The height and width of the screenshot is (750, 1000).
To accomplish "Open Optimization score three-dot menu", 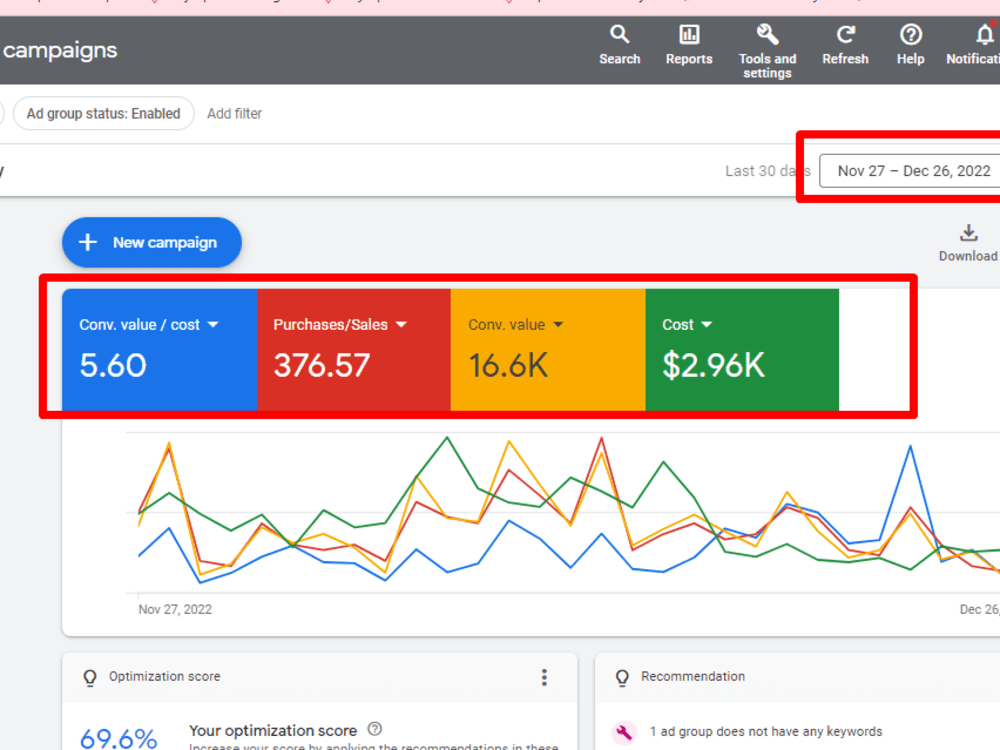I will click(544, 677).
